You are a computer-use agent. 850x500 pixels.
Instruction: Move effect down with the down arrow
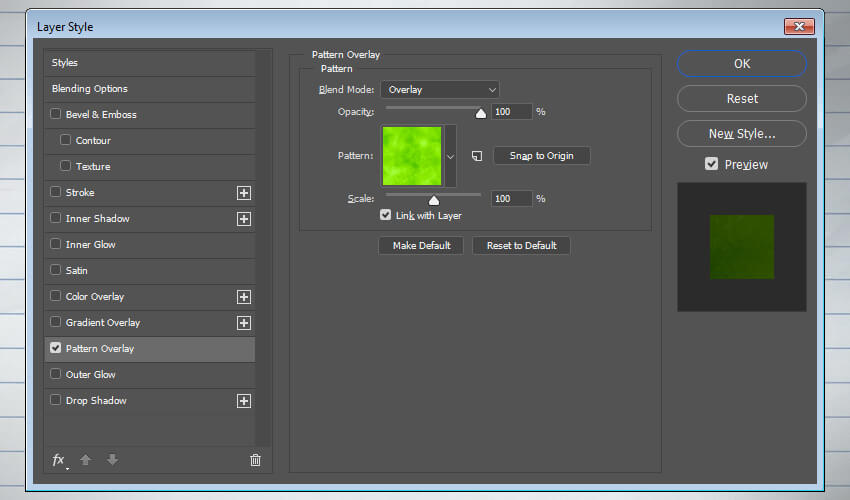coord(112,460)
